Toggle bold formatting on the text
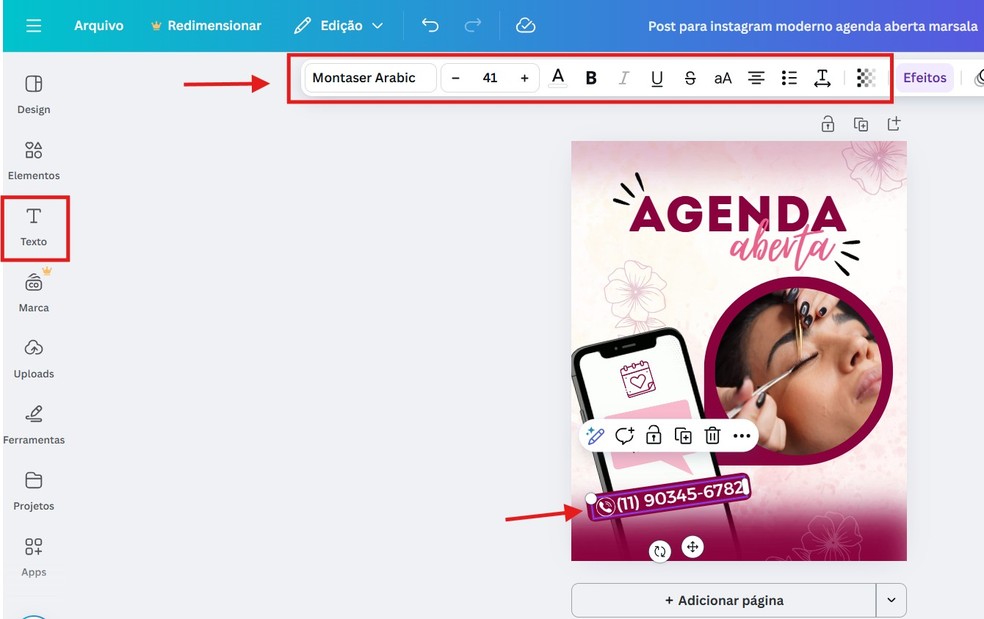This screenshot has height=619, width=984. tap(590, 77)
